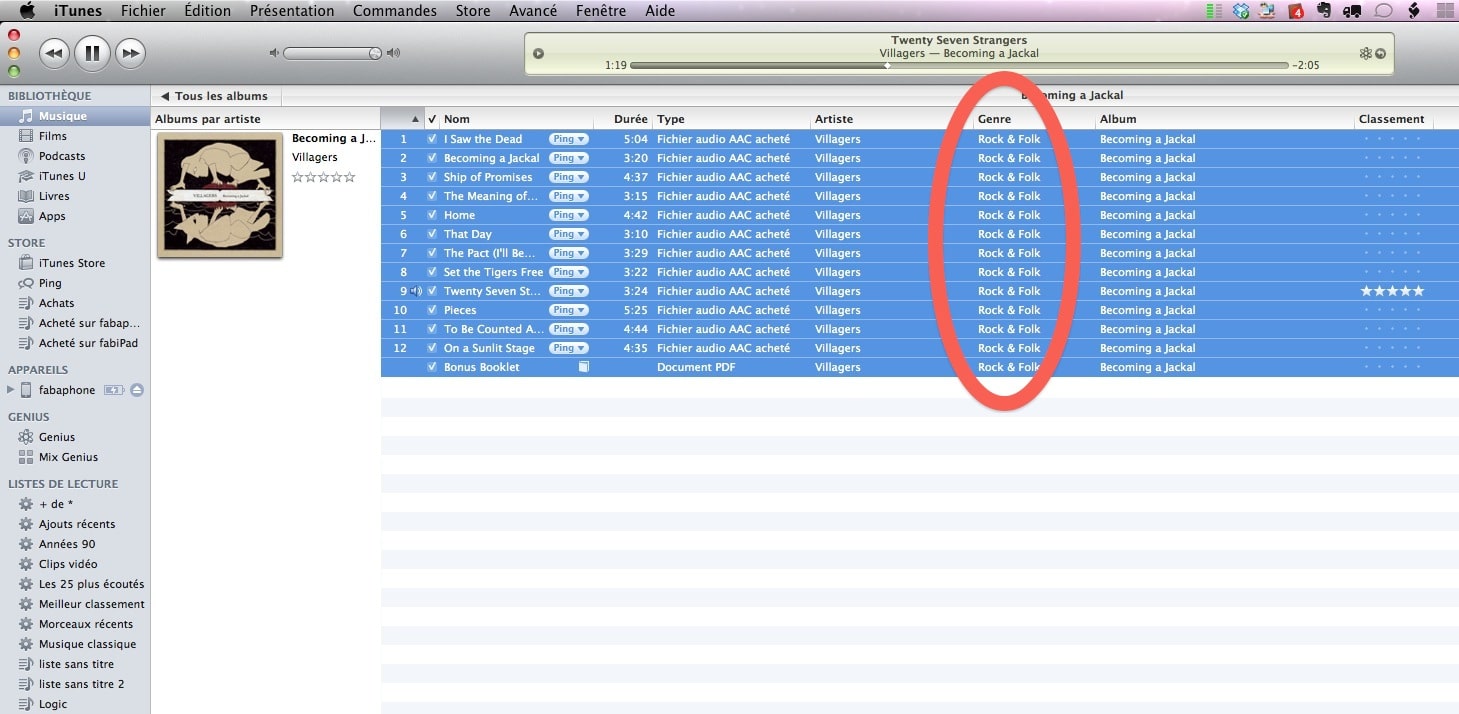Rate album Villagers using stars
1459x714 pixels.
tap(323, 177)
